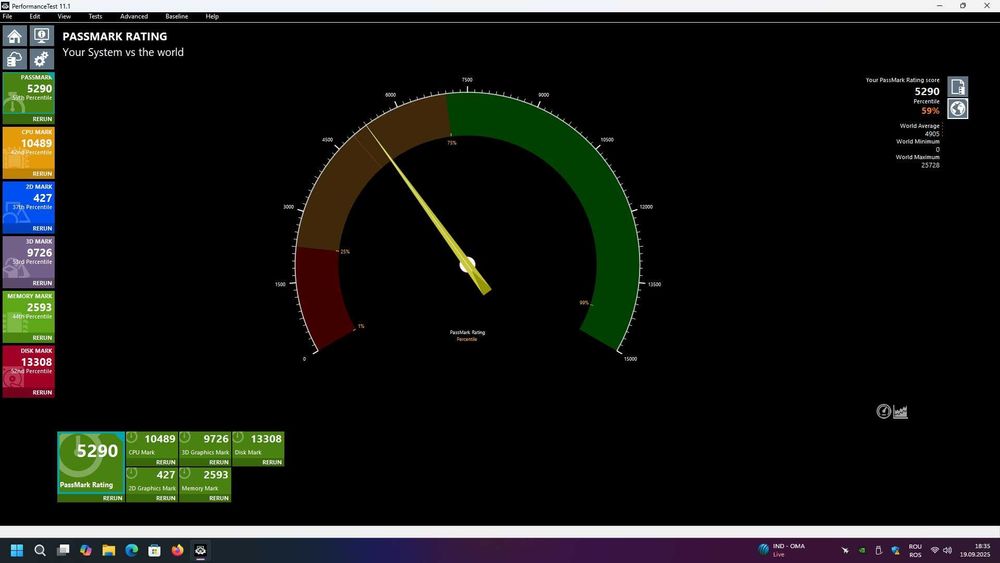The width and height of the screenshot is (1000, 563).
Task: Open the Baseline menu
Action: point(177,17)
